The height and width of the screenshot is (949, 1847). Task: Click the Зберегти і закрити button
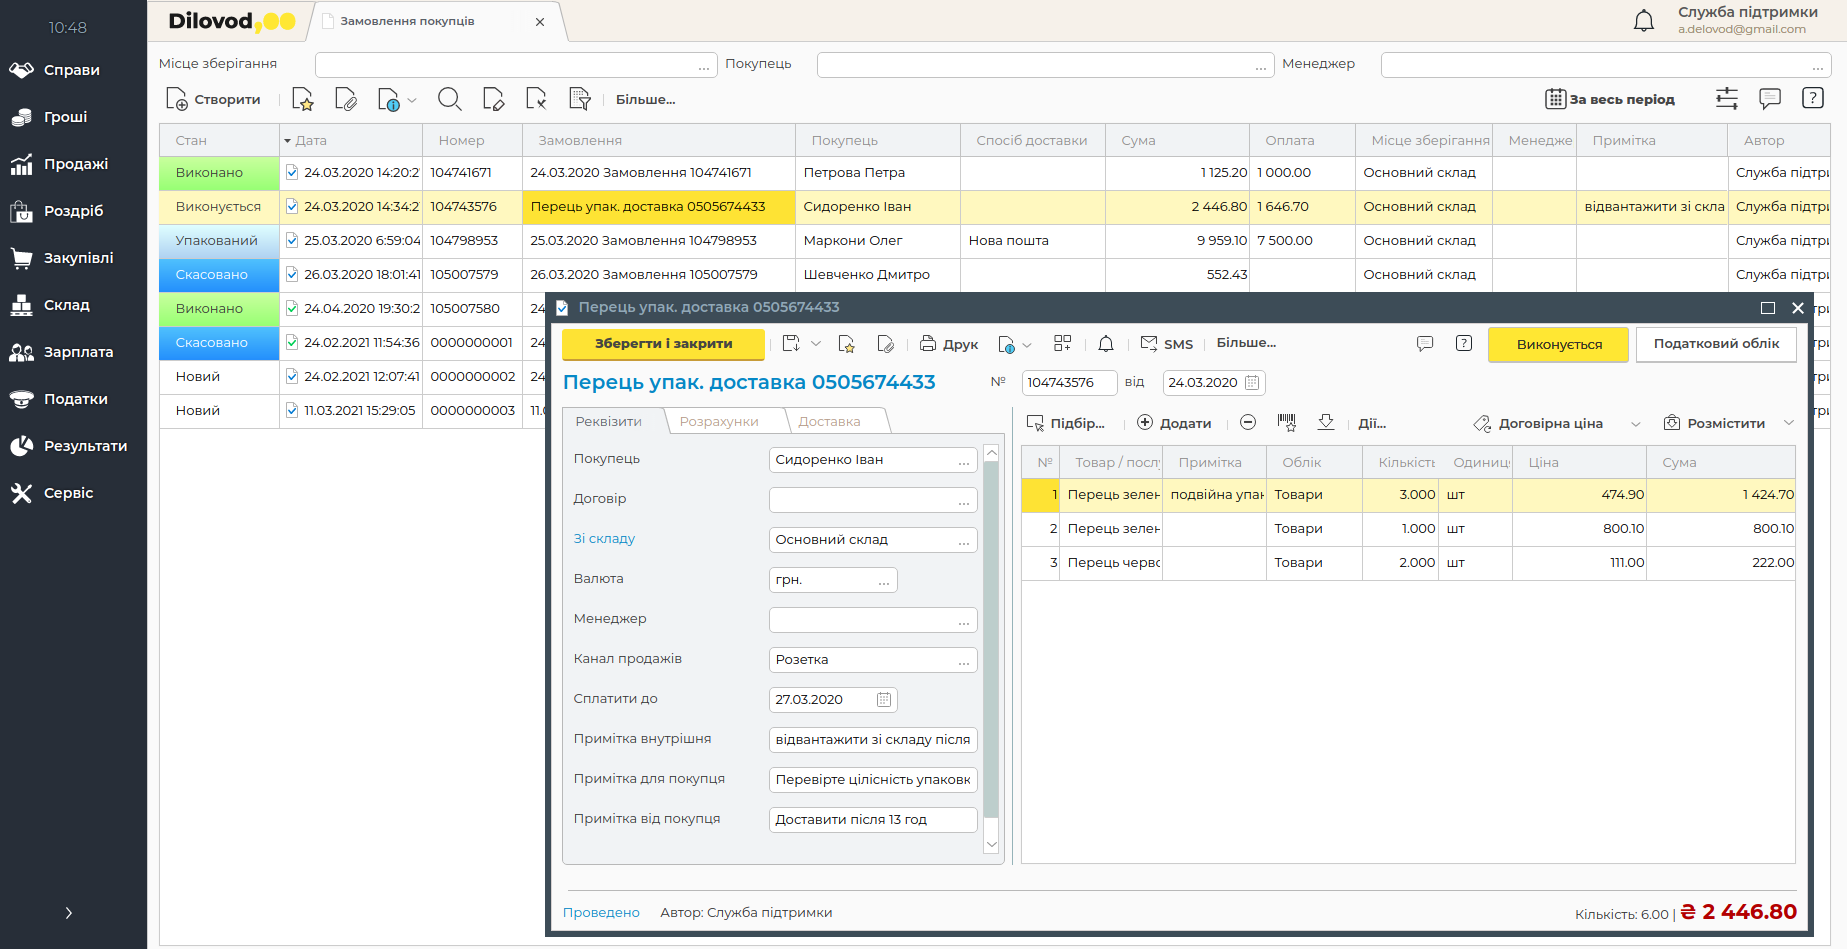[663, 344]
